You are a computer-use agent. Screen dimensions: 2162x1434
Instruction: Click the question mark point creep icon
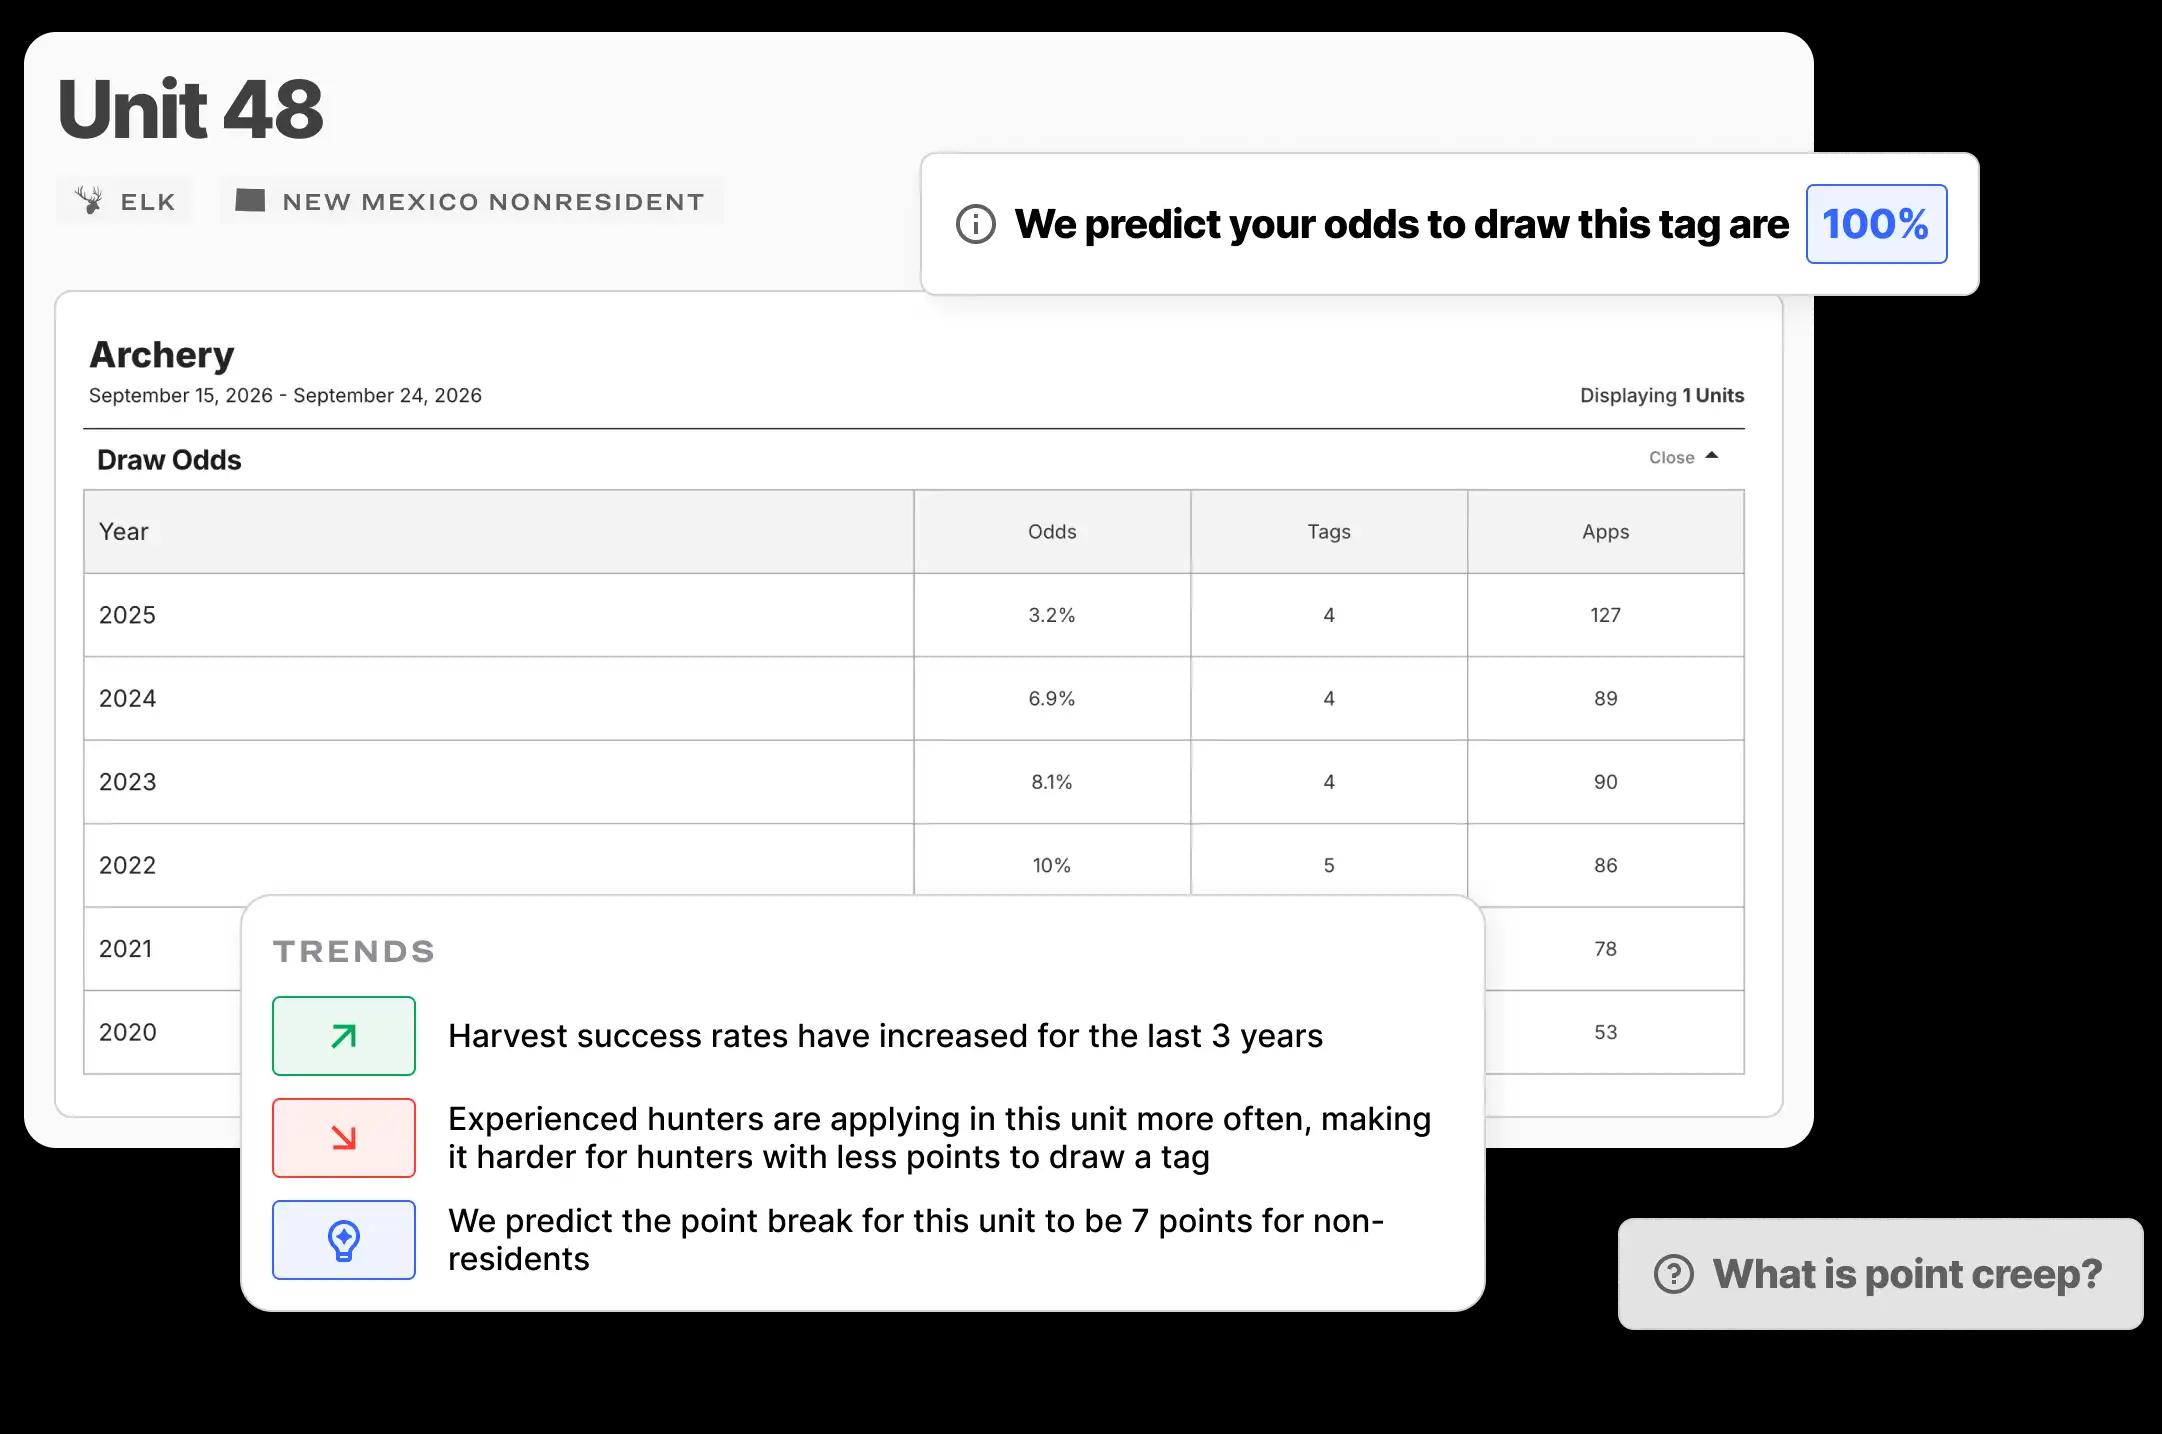coord(1673,1274)
